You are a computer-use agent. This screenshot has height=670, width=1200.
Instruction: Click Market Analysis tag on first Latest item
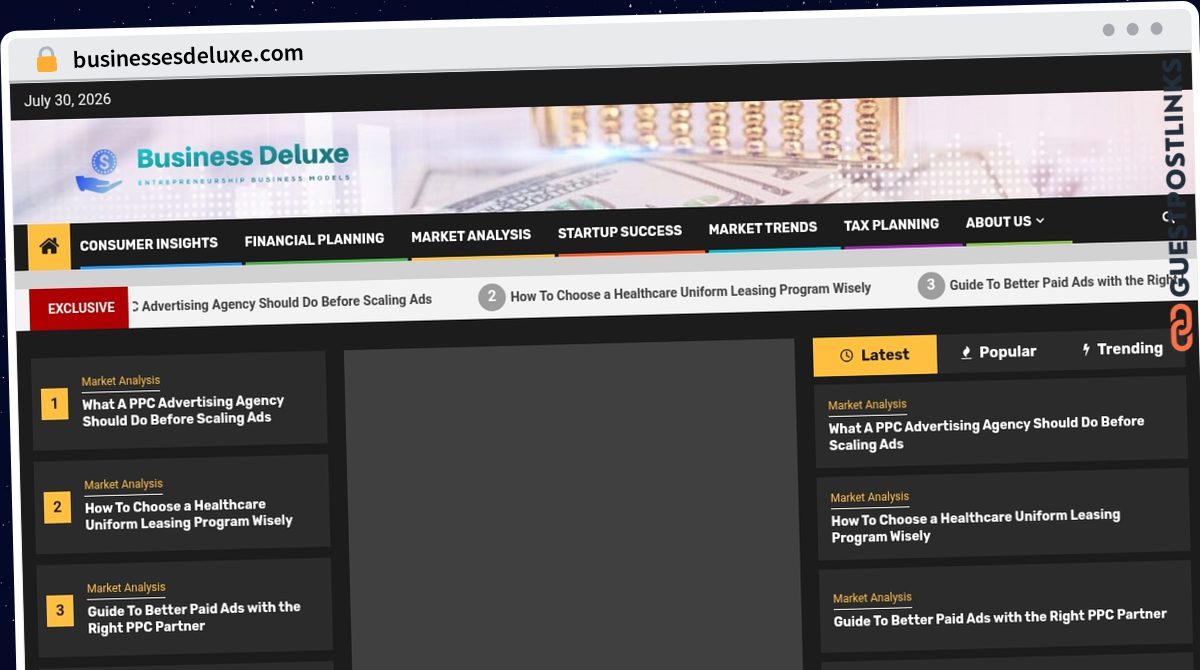click(x=867, y=405)
